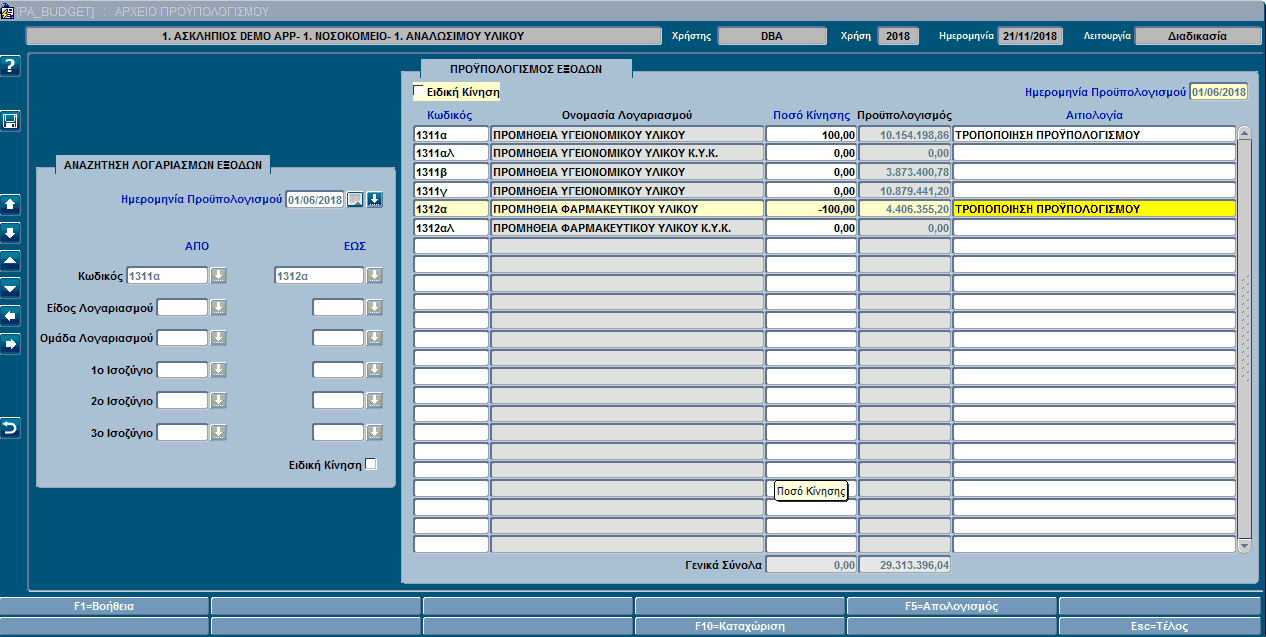Click the Esc=Τέλος button
Viewport: 1266px width, 637px height.
pyautogui.click(x=1162, y=626)
